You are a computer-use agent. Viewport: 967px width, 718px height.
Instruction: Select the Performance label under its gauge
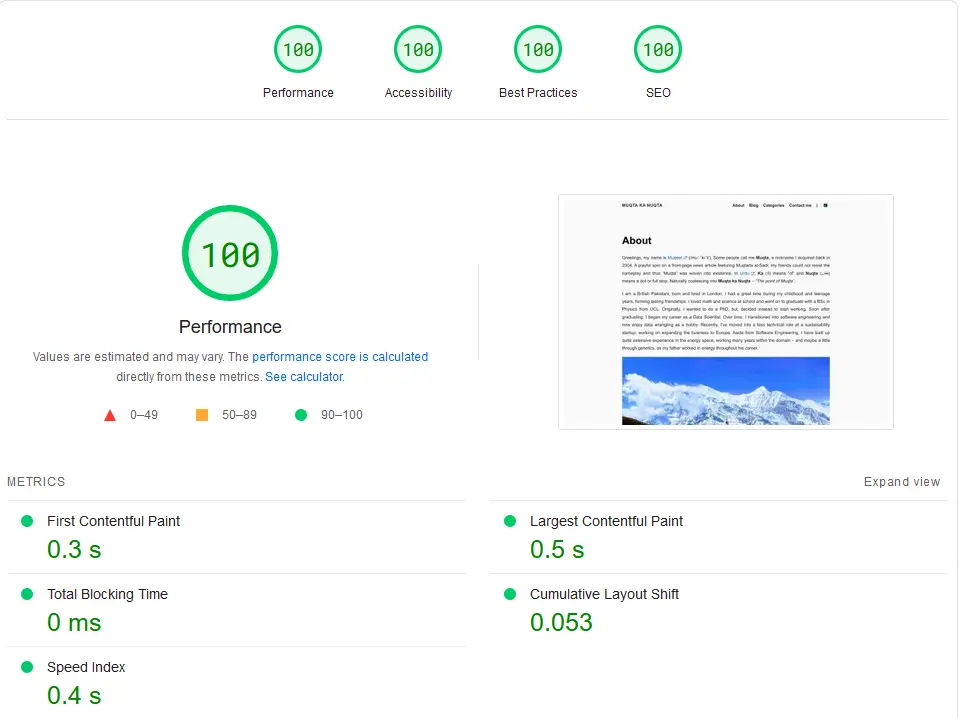click(298, 92)
